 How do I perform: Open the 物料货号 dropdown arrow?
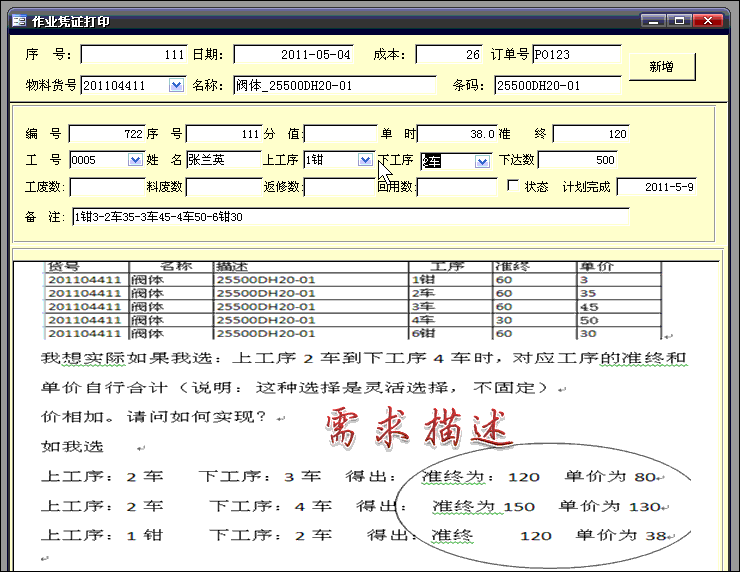[x=177, y=85]
